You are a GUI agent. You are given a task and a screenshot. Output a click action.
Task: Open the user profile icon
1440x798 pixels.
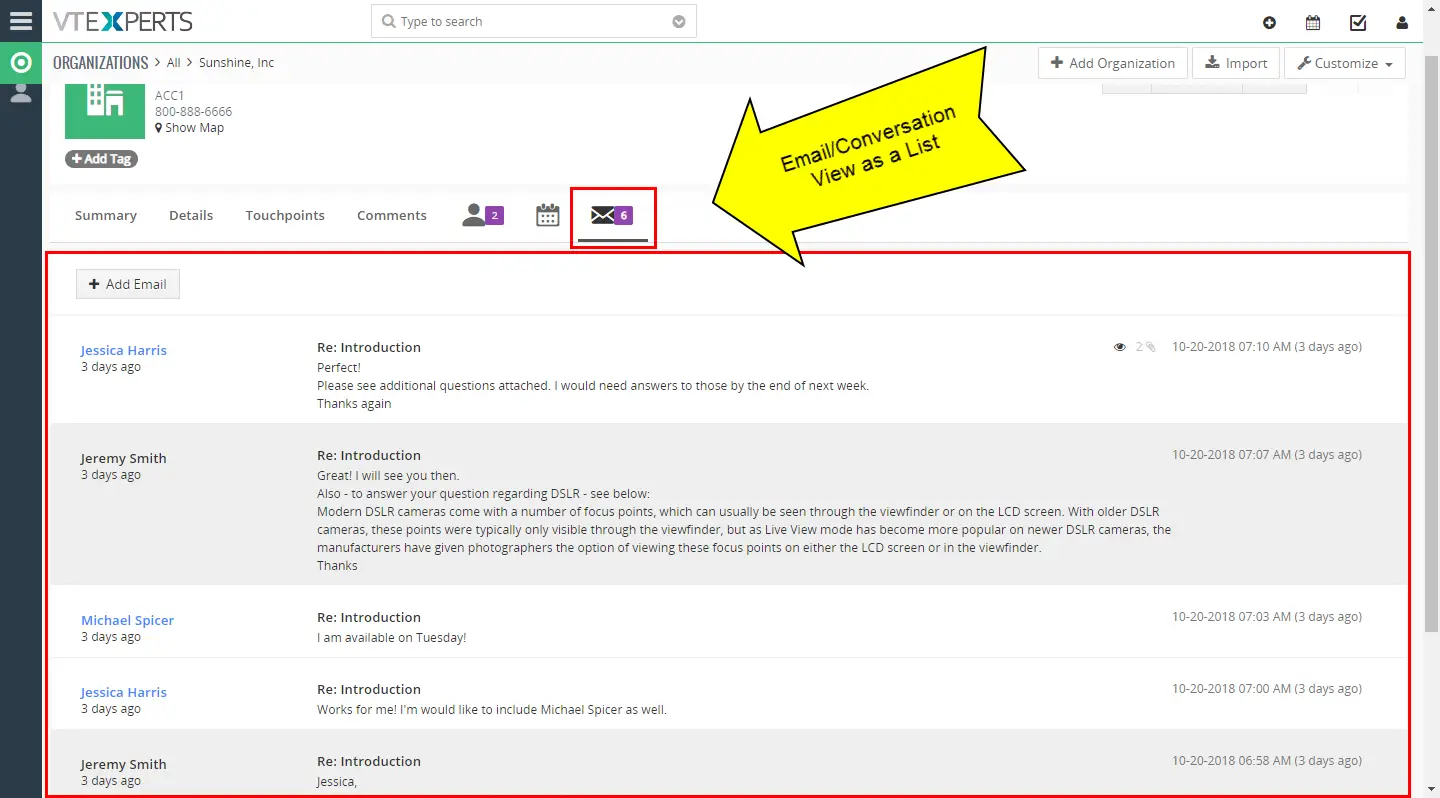(x=1401, y=23)
